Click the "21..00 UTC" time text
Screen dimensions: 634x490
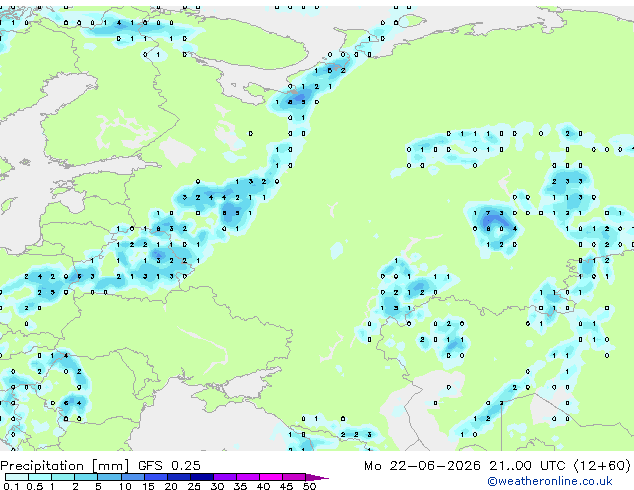click(x=527, y=466)
